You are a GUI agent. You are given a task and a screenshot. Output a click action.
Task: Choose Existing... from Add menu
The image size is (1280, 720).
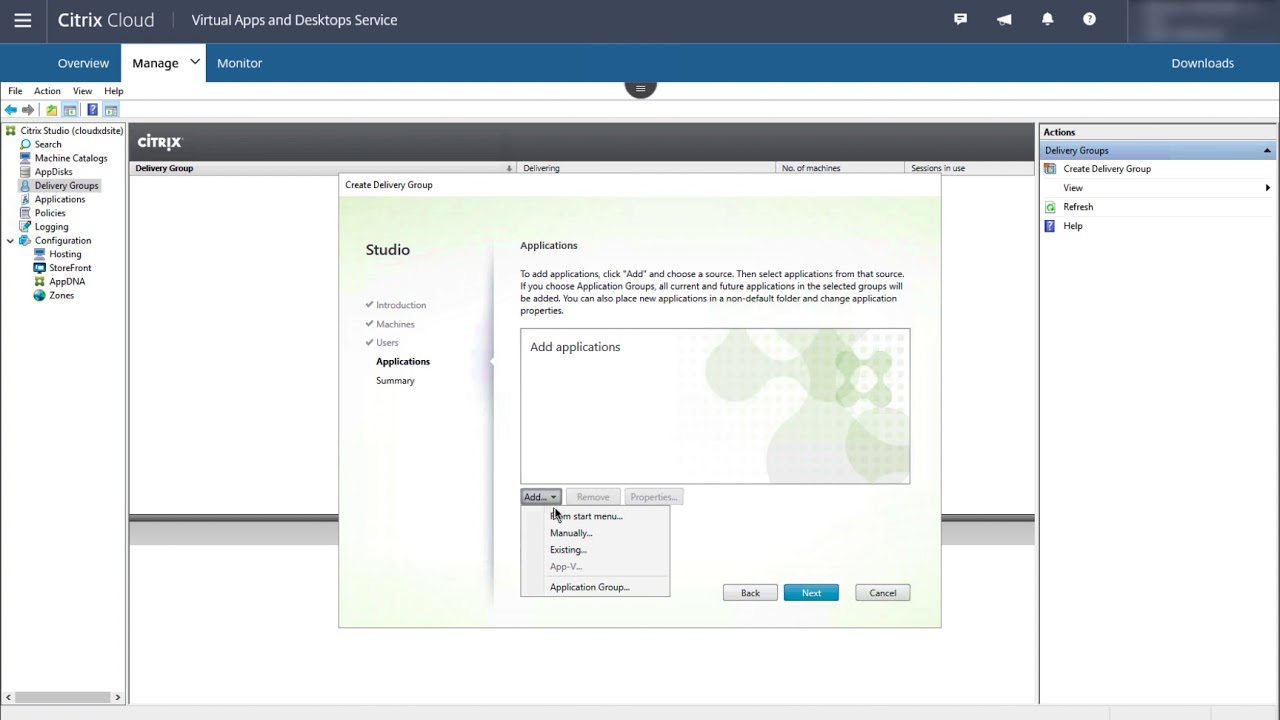pyautogui.click(x=595, y=550)
